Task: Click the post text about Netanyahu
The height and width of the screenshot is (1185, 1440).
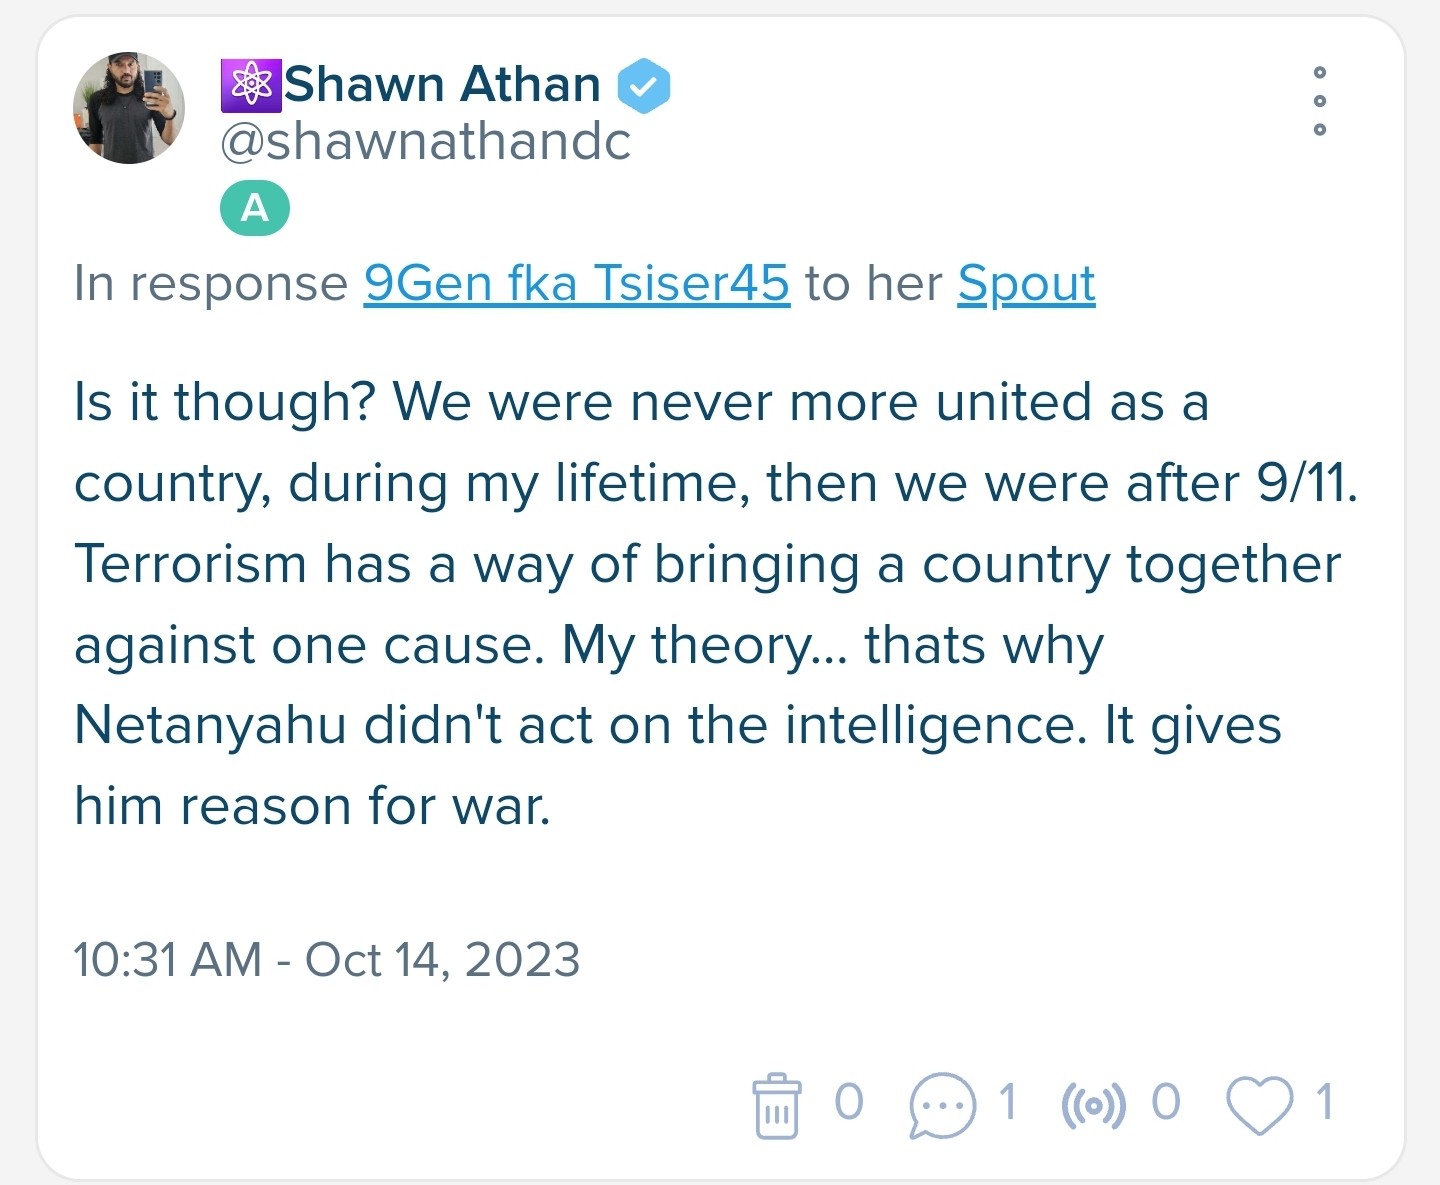Action: (x=717, y=604)
